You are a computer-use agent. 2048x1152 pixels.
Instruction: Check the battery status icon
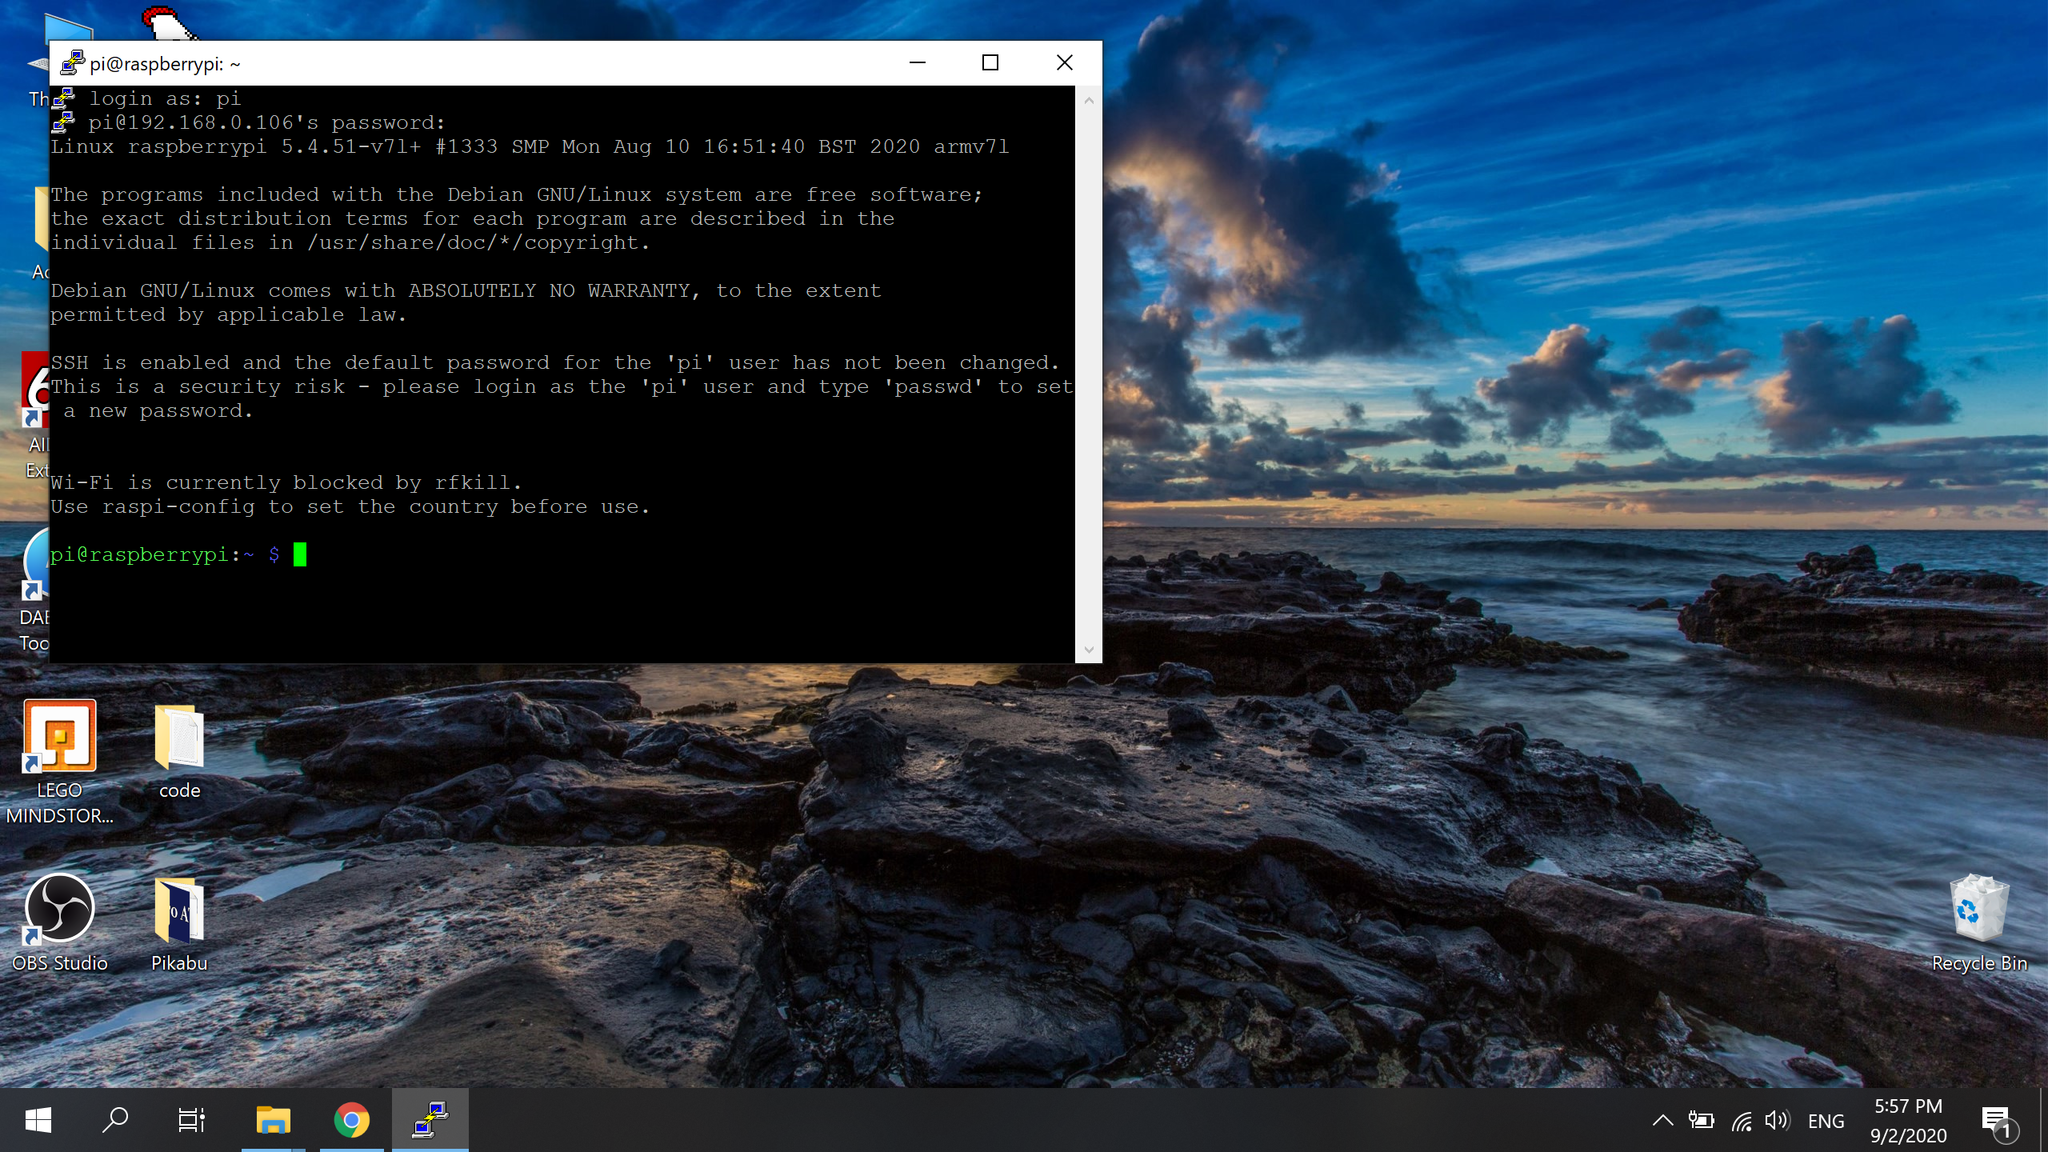[1701, 1121]
